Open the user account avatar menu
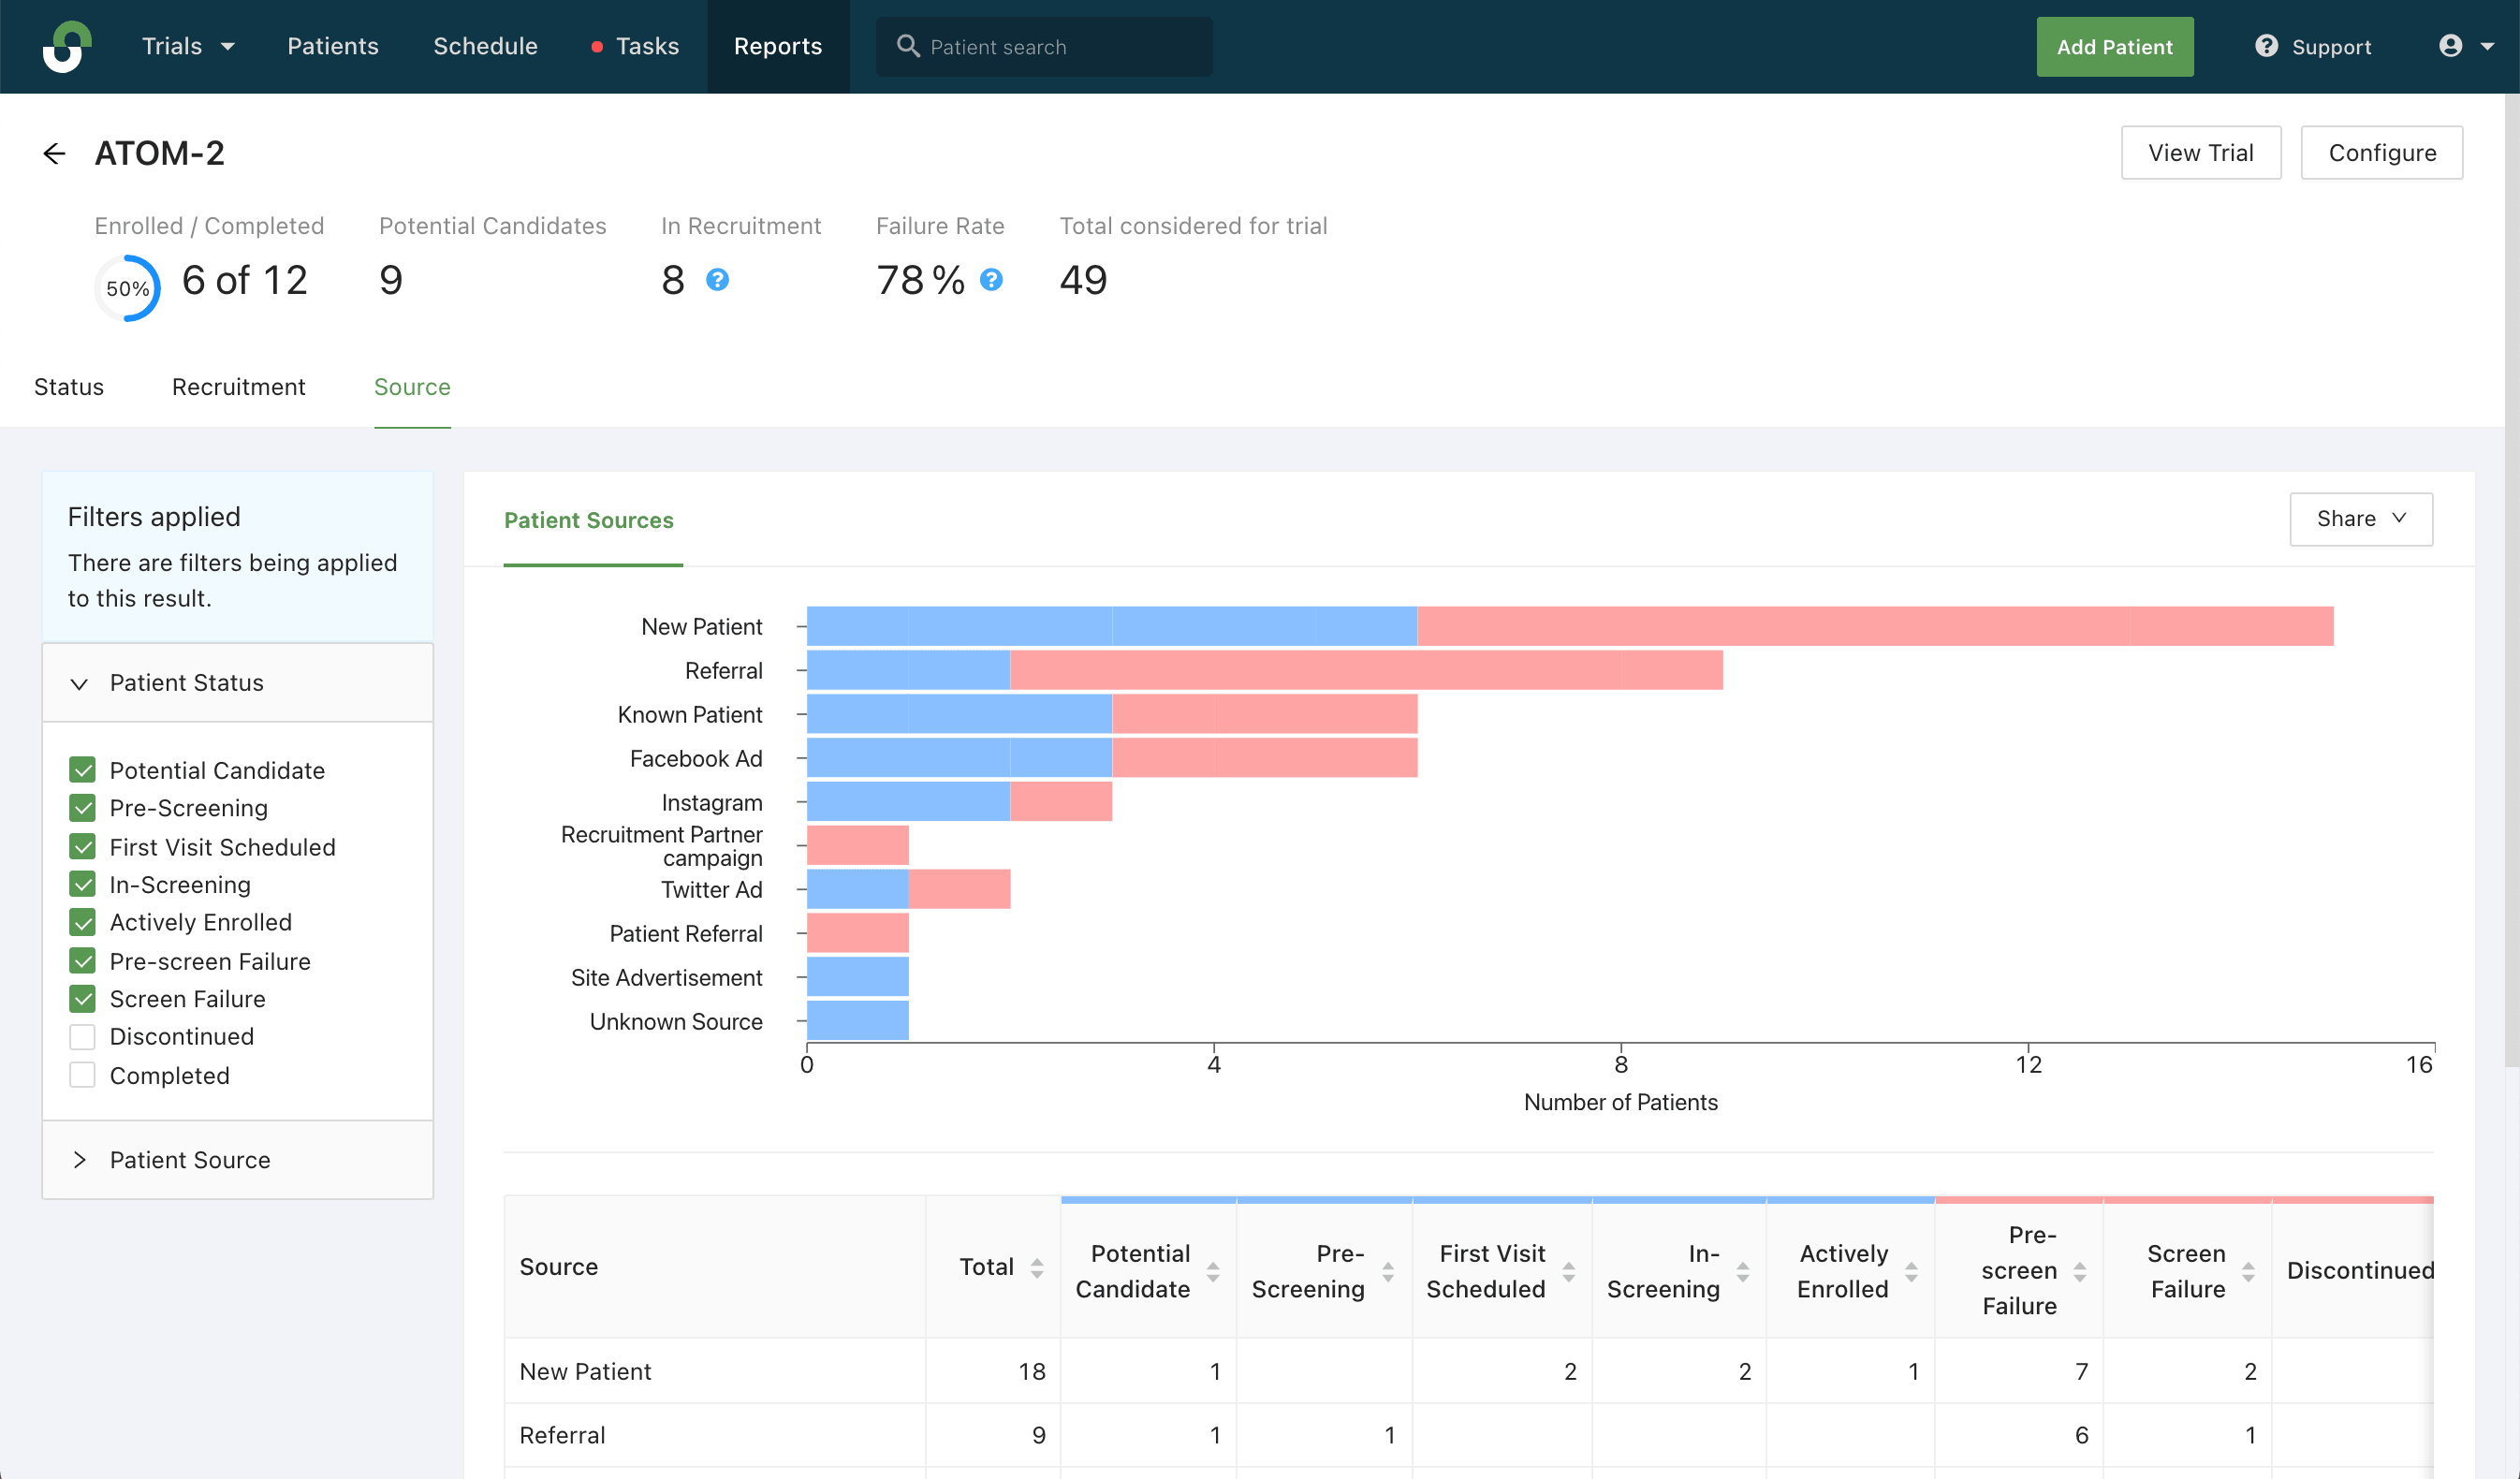 (x=2450, y=46)
